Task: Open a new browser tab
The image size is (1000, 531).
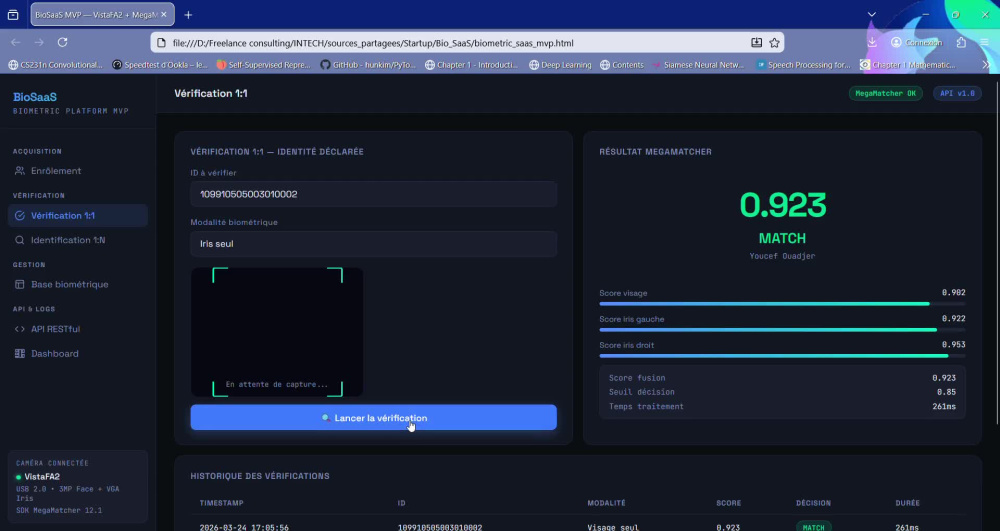Action: [x=188, y=15]
